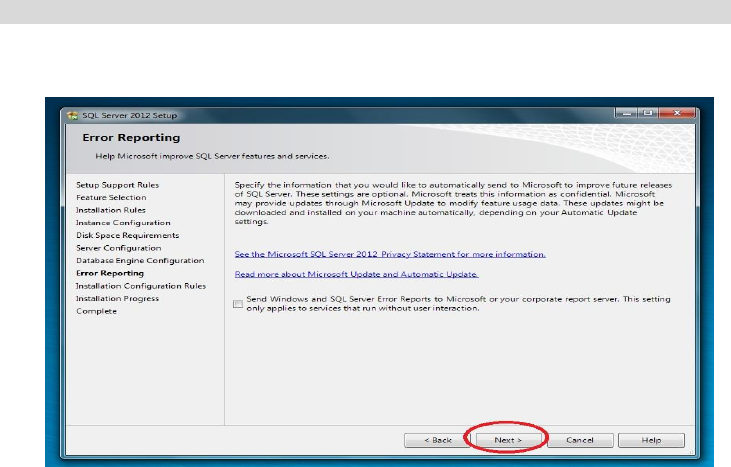Select the bold Error Reporting step
Screen dimensions: 731x467
point(110,273)
